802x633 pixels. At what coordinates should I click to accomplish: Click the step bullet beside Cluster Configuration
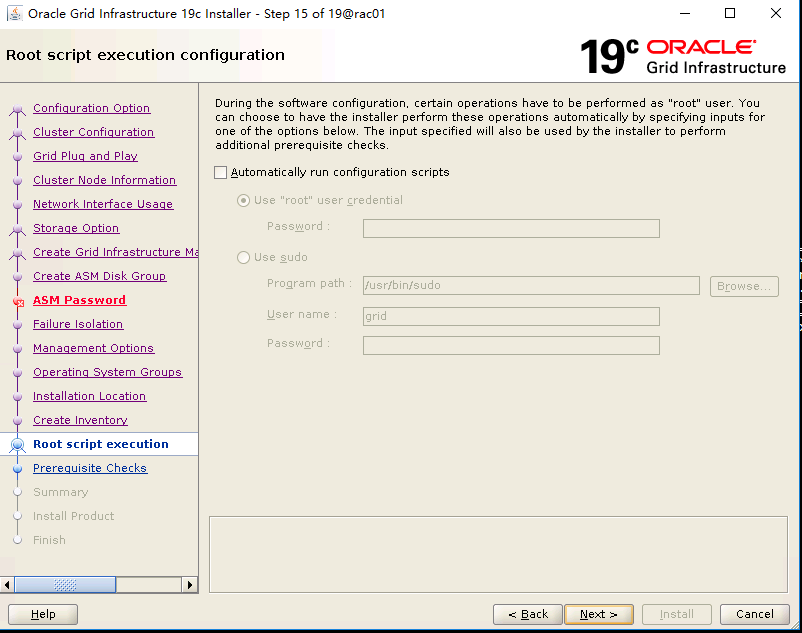pos(17,133)
